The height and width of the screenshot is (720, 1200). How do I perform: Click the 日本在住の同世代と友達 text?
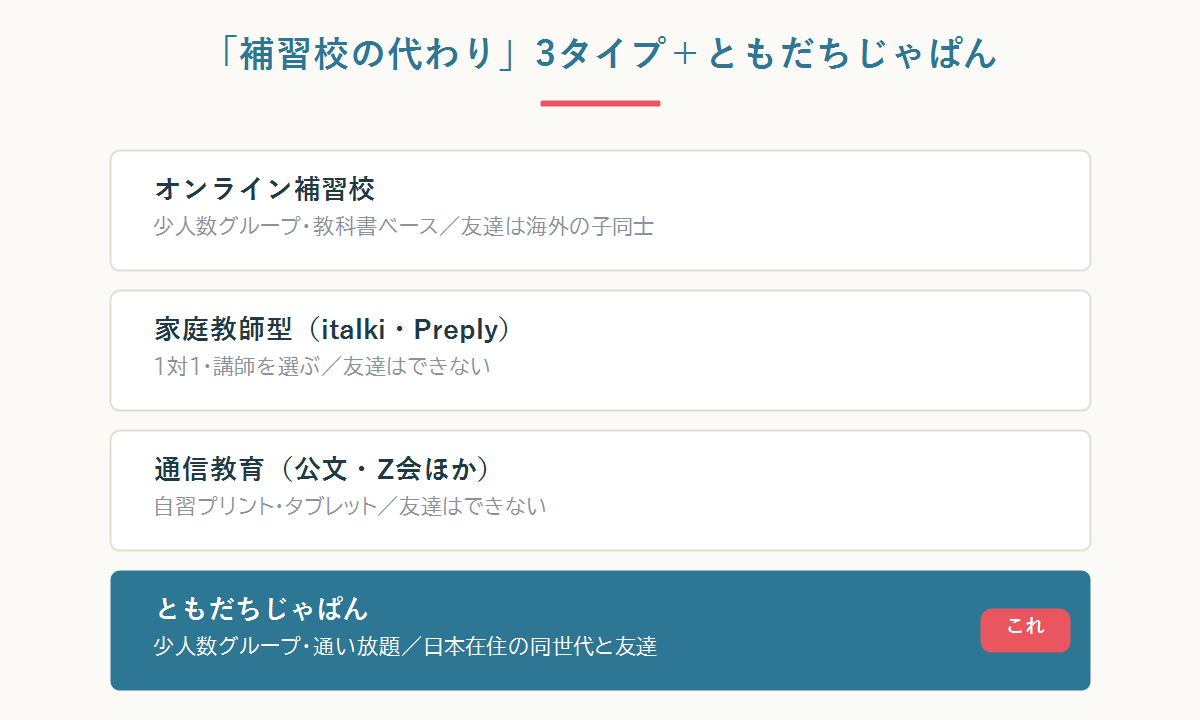540,647
